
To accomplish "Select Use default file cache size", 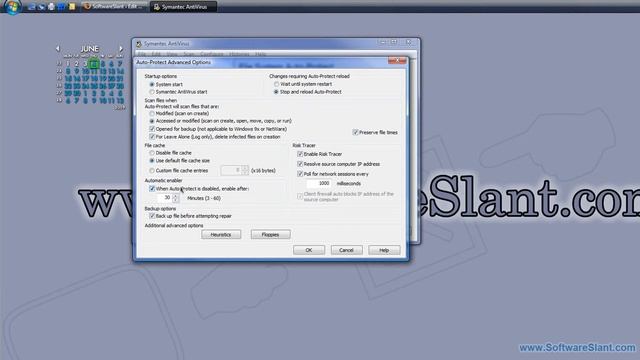I will click(x=152, y=161).
